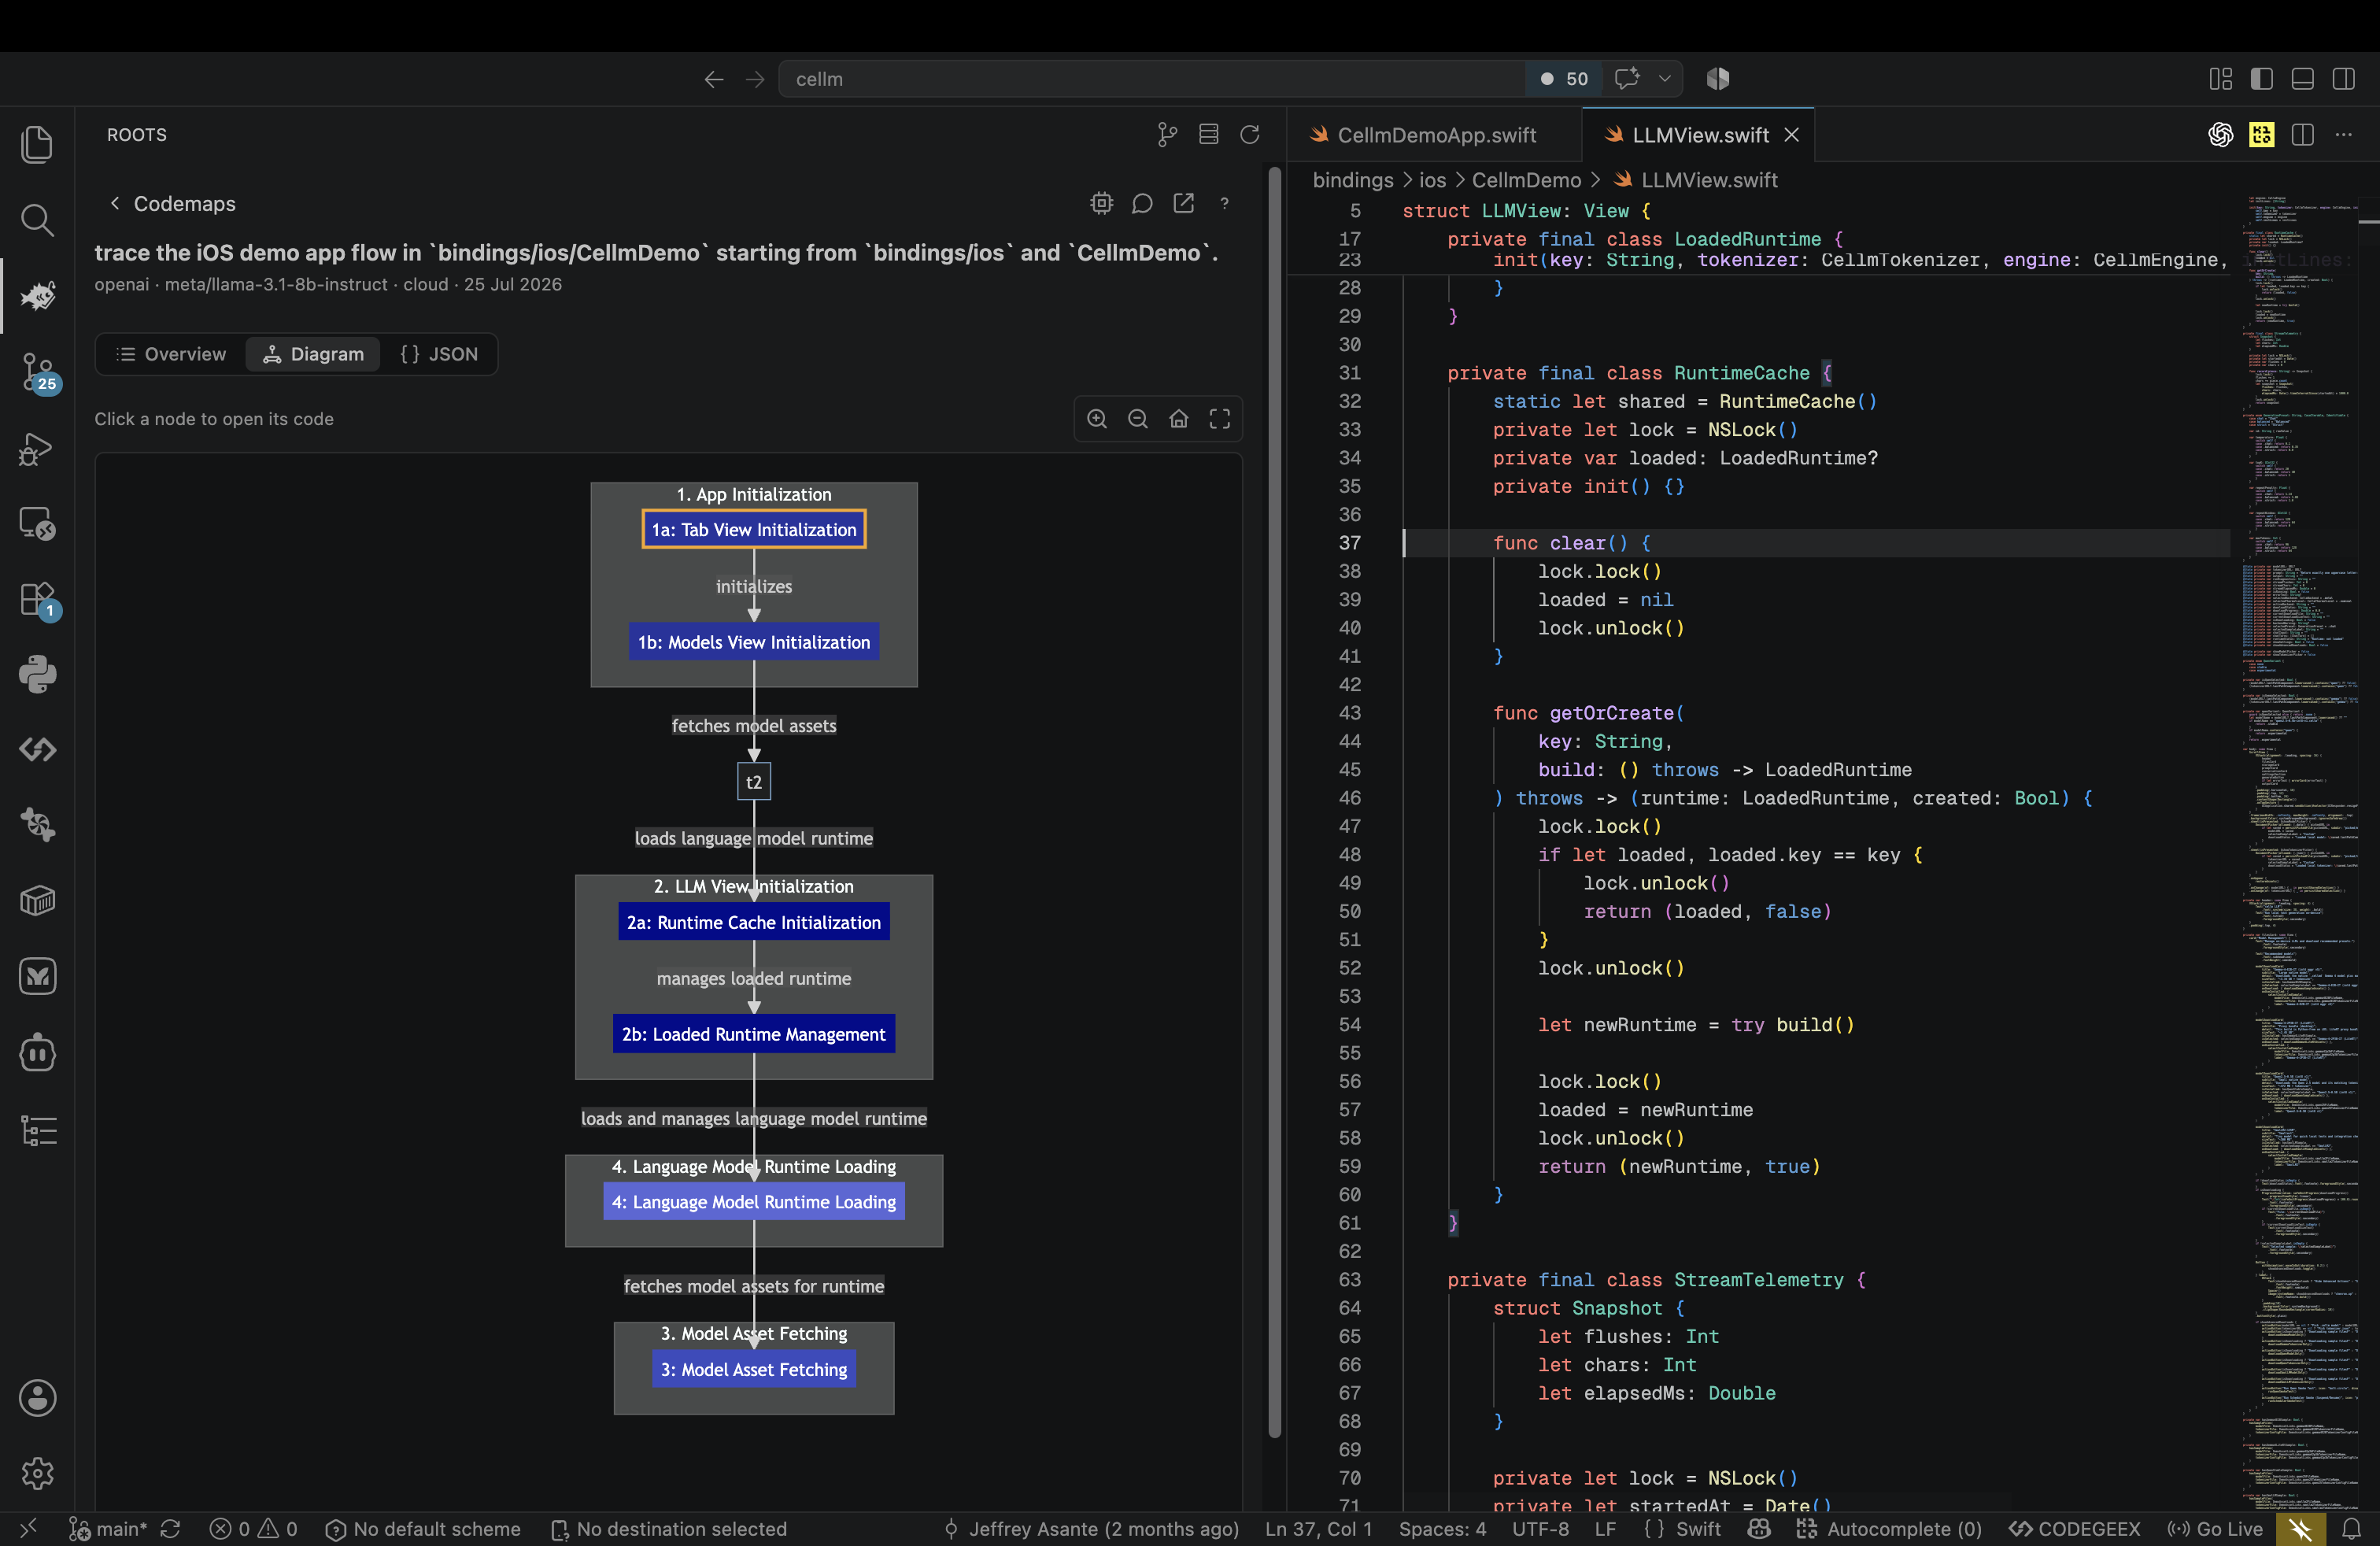2380x1546 pixels.
Task: Open Remote Explorer view icon
Action: [x=37, y=523]
